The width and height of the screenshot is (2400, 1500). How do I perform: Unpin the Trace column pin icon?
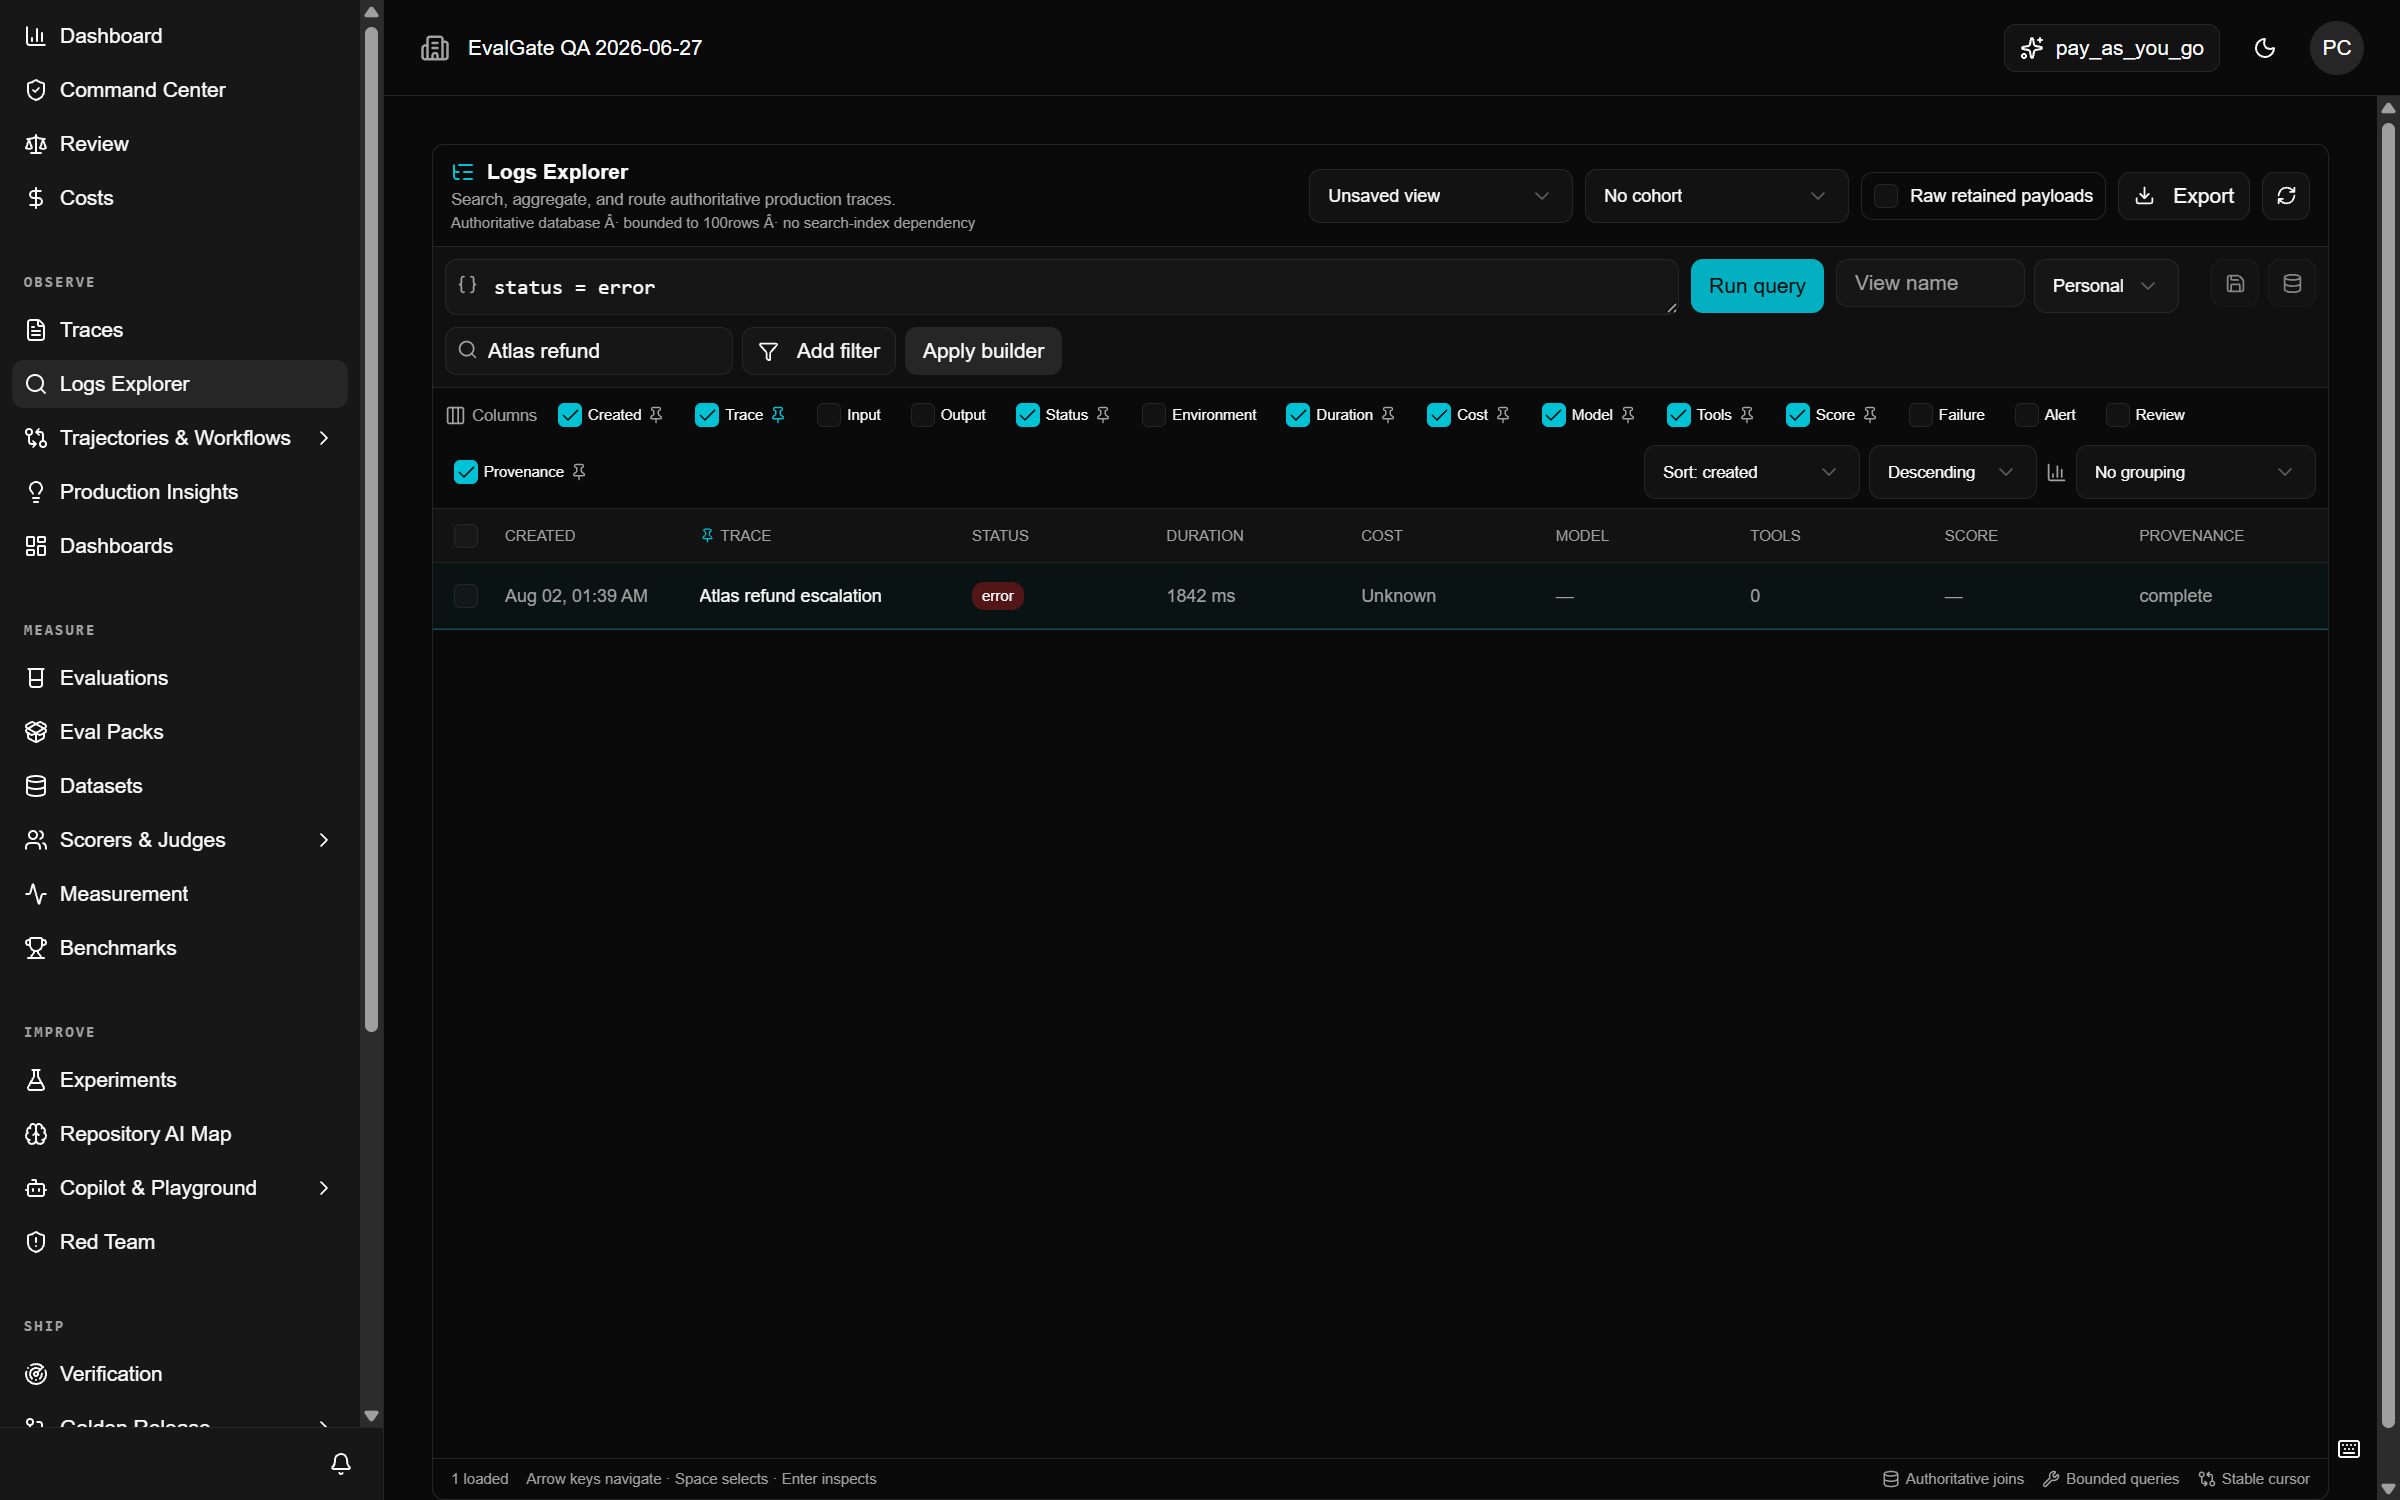tap(778, 415)
